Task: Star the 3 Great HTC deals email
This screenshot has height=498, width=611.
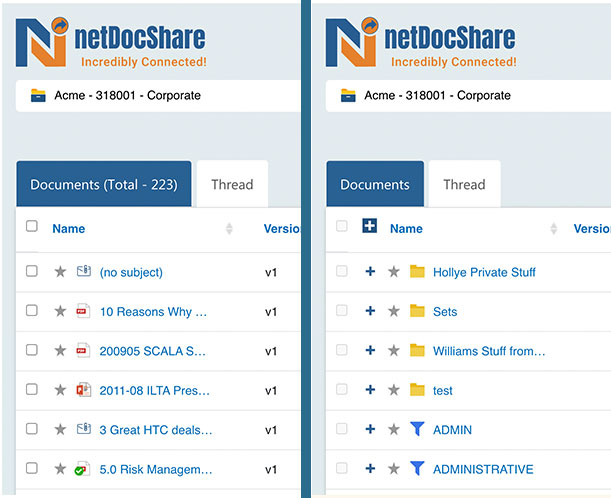Action: coord(60,429)
